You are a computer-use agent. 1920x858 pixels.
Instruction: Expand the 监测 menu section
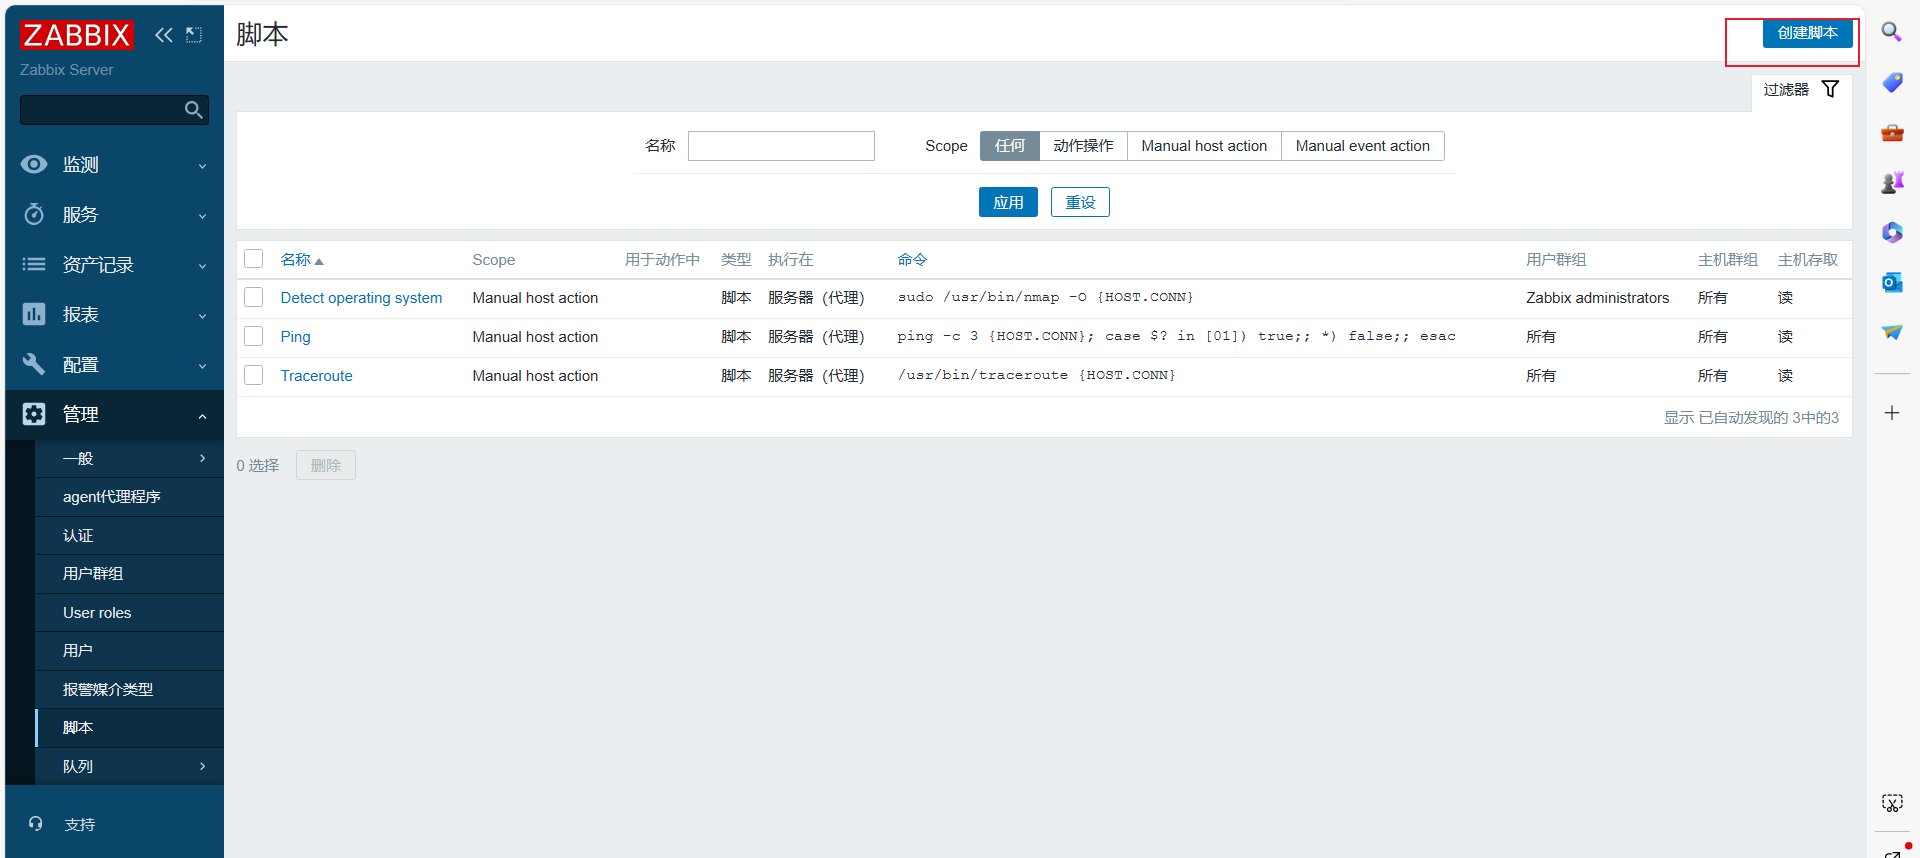114,165
